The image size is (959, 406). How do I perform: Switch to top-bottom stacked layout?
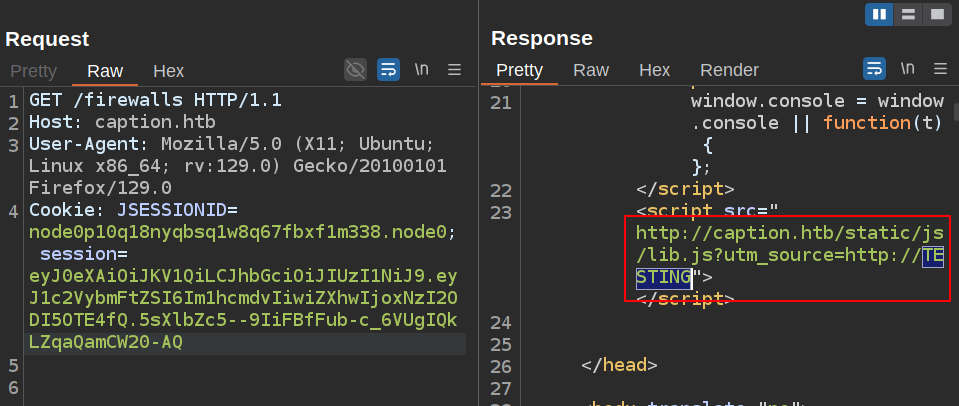point(909,14)
